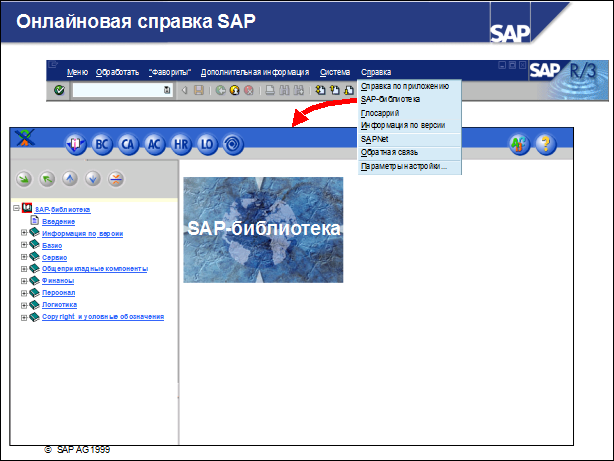Click the HR round toolbar icon
Screen dimensions: 614x461
coord(180,144)
